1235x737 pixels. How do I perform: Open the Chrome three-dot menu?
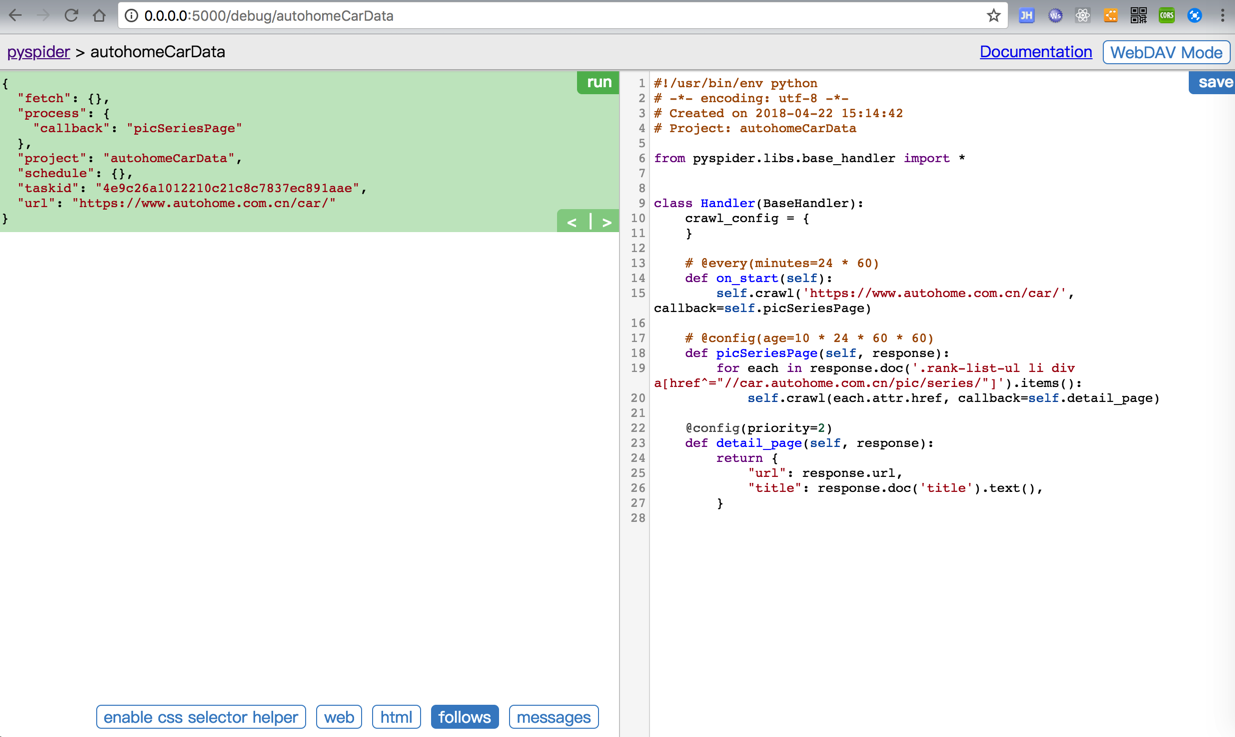(x=1222, y=15)
